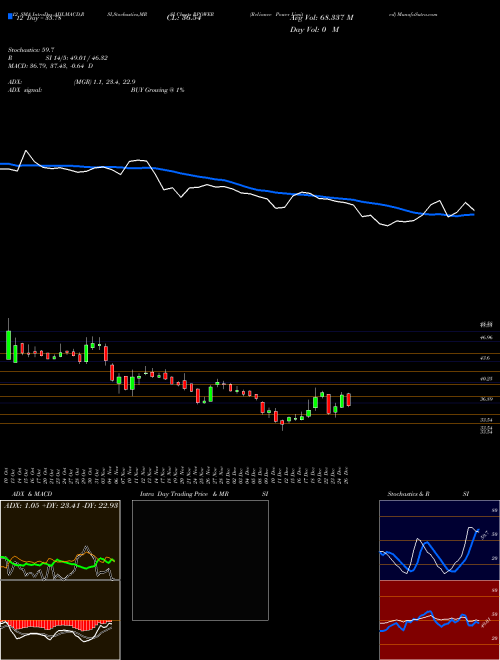Click the 'Day Vol: 0 M' text
Screen dimensions: 500x660
click(314, 30)
